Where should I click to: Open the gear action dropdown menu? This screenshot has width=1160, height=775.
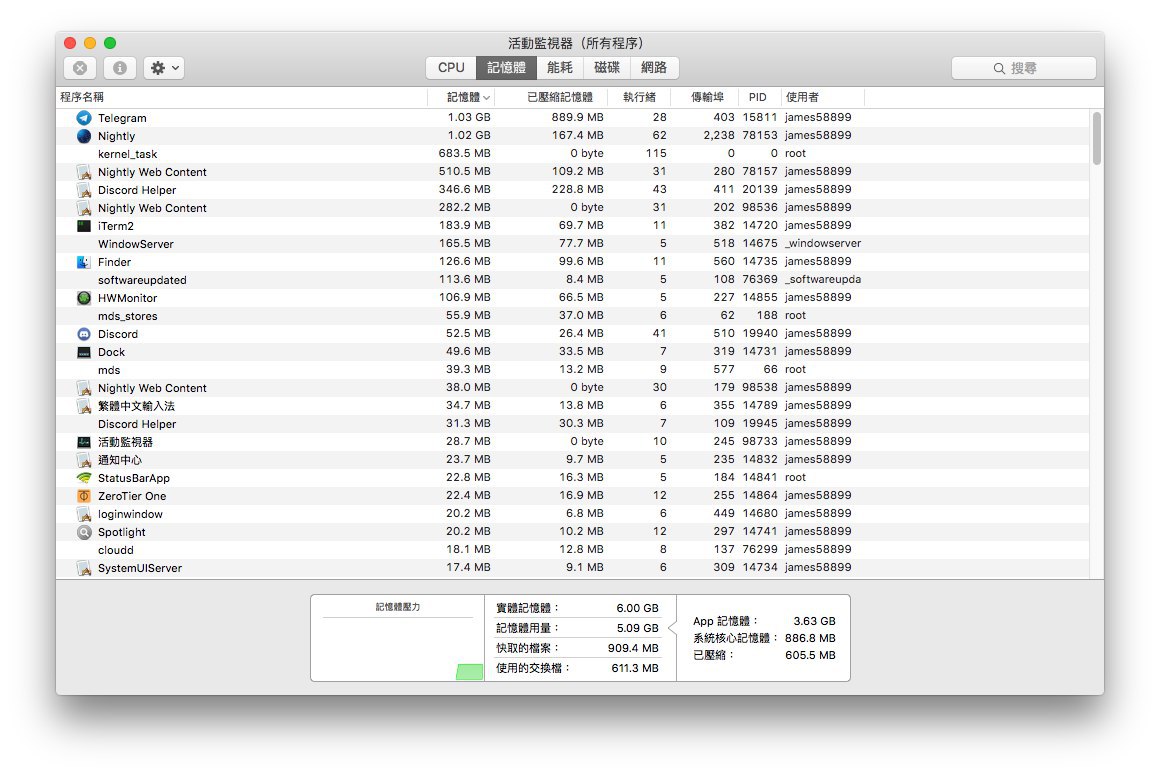click(x=164, y=68)
